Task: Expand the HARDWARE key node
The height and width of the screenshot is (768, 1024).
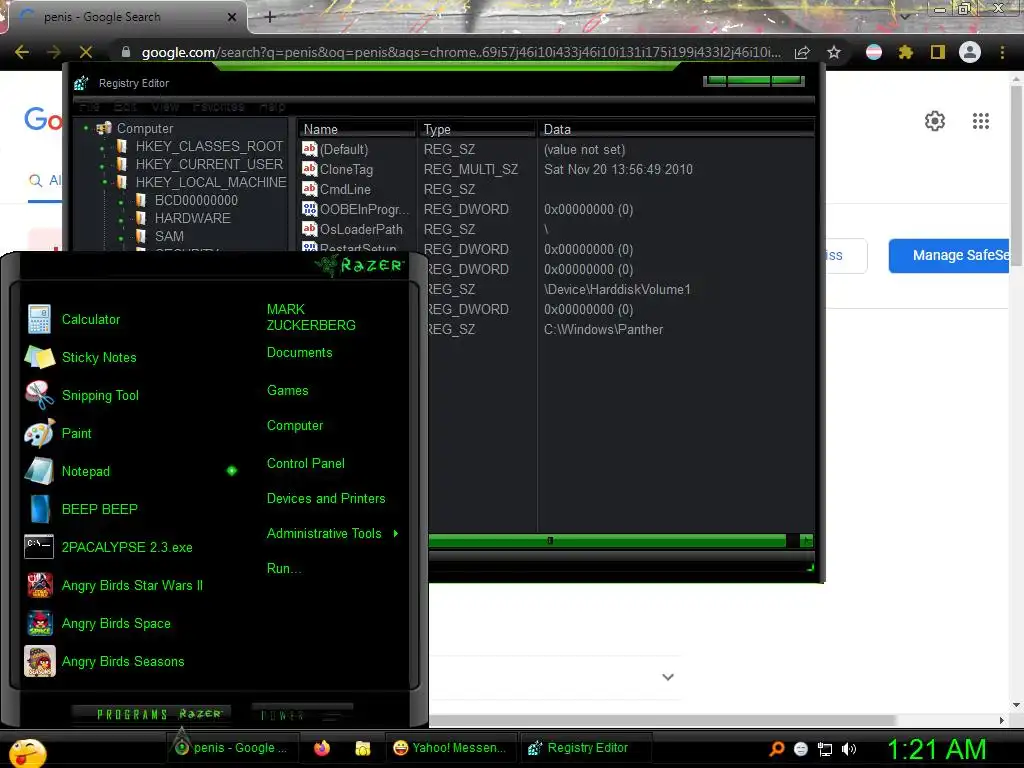Action: [121, 220]
